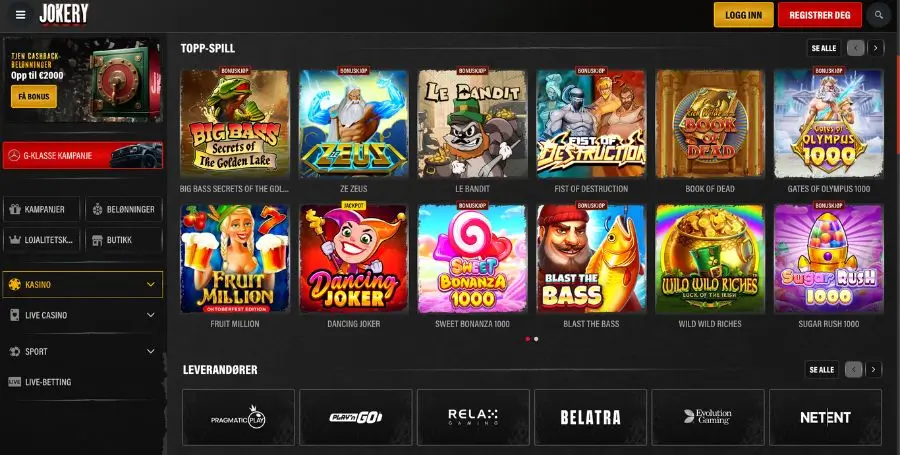Click the Logg Inn button
The width and height of the screenshot is (900, 455).
(x=743, y=15)
